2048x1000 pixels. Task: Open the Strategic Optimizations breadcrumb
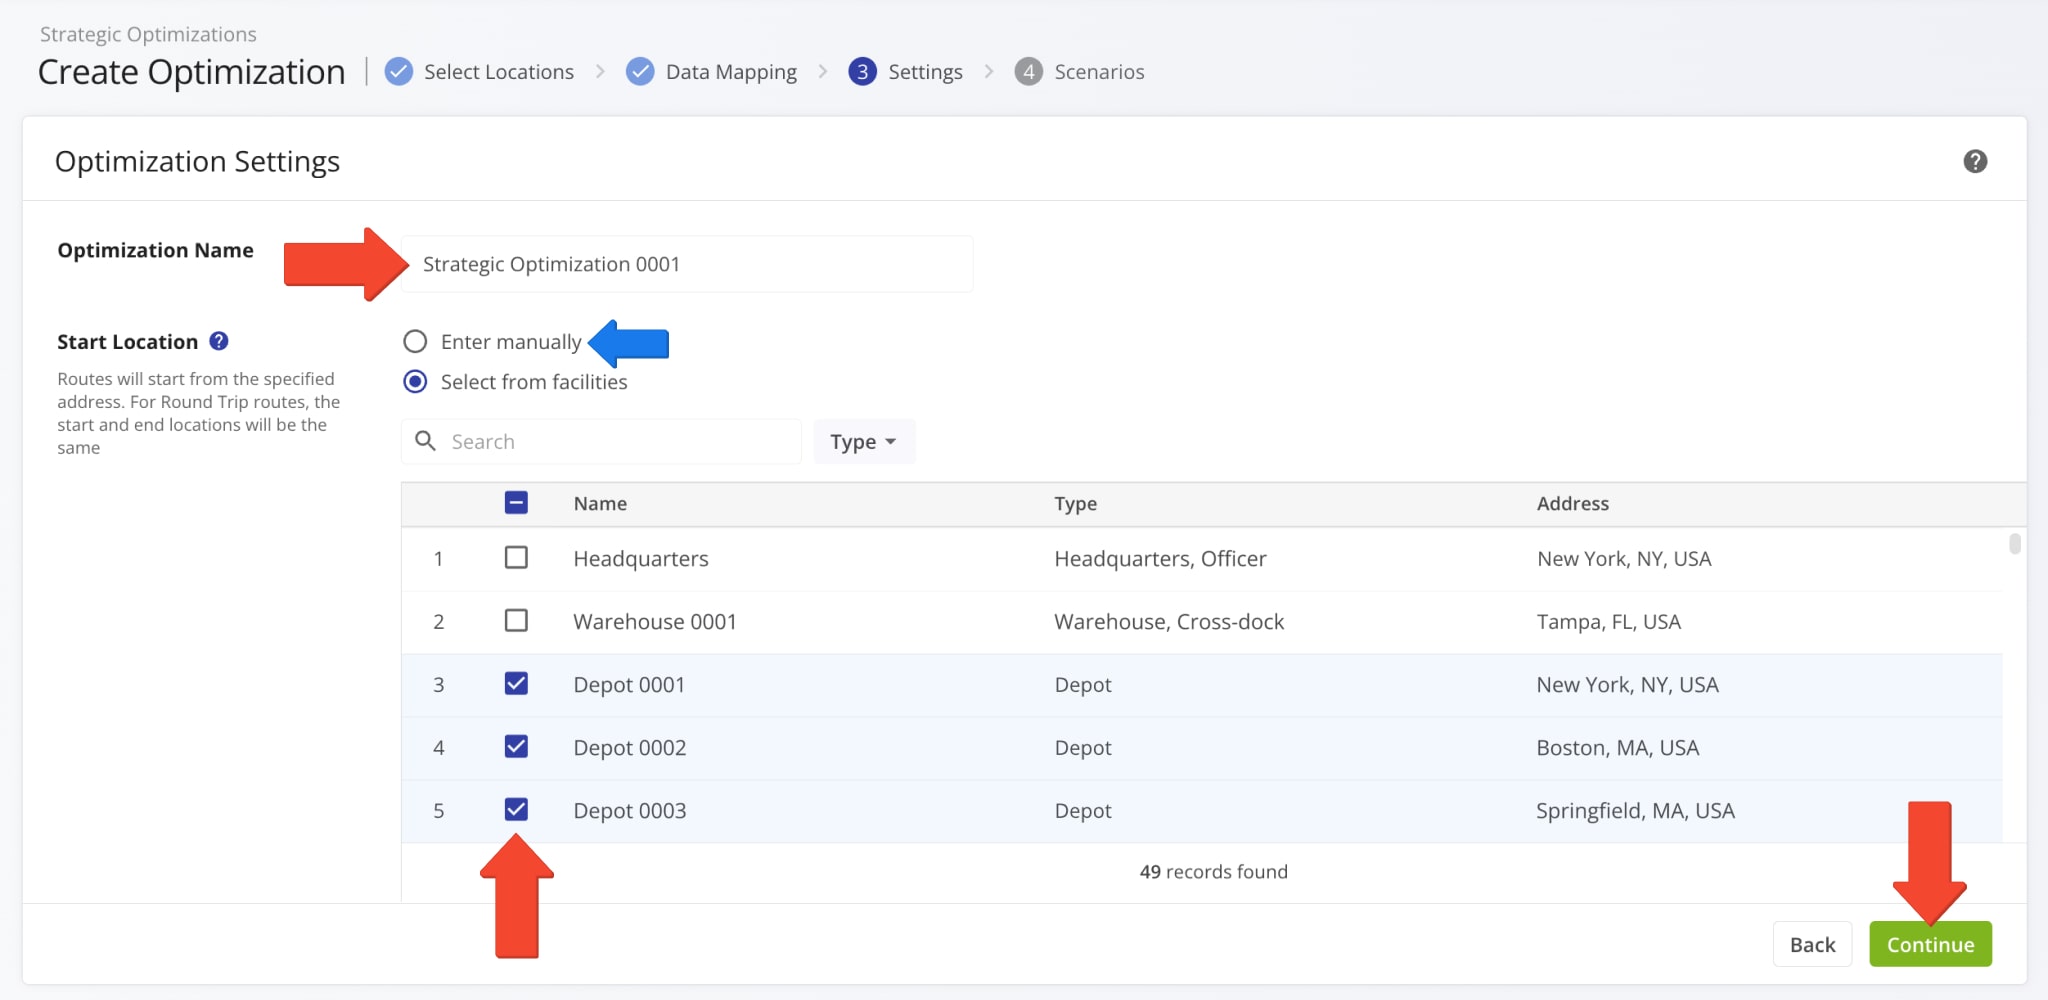click(x=147, y=33)
